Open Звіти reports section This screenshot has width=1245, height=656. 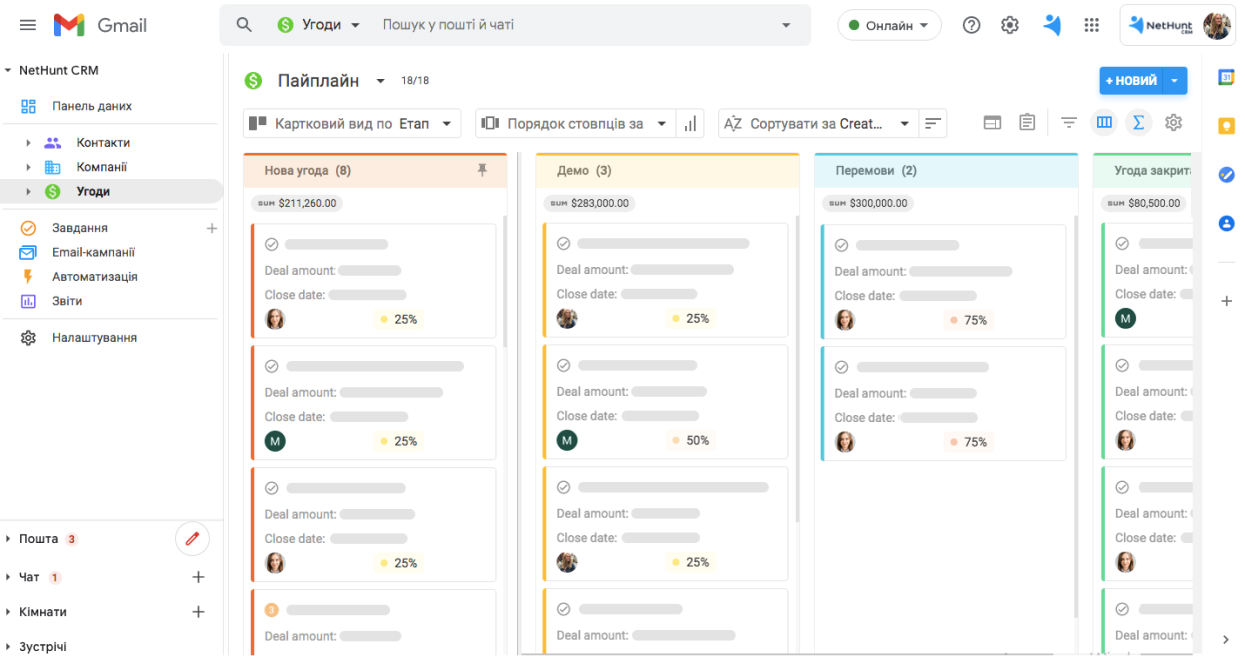[x=67, y=301]
